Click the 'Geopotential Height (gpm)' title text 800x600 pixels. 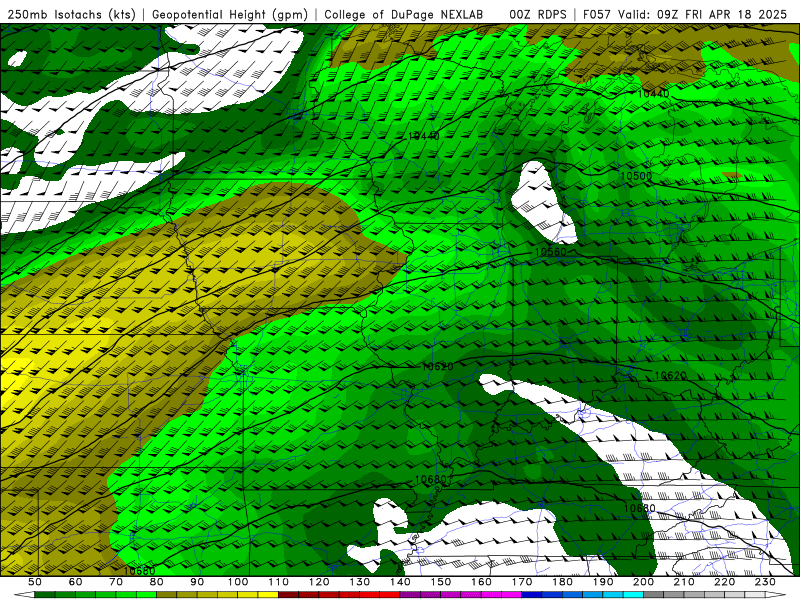coord(230,14)
